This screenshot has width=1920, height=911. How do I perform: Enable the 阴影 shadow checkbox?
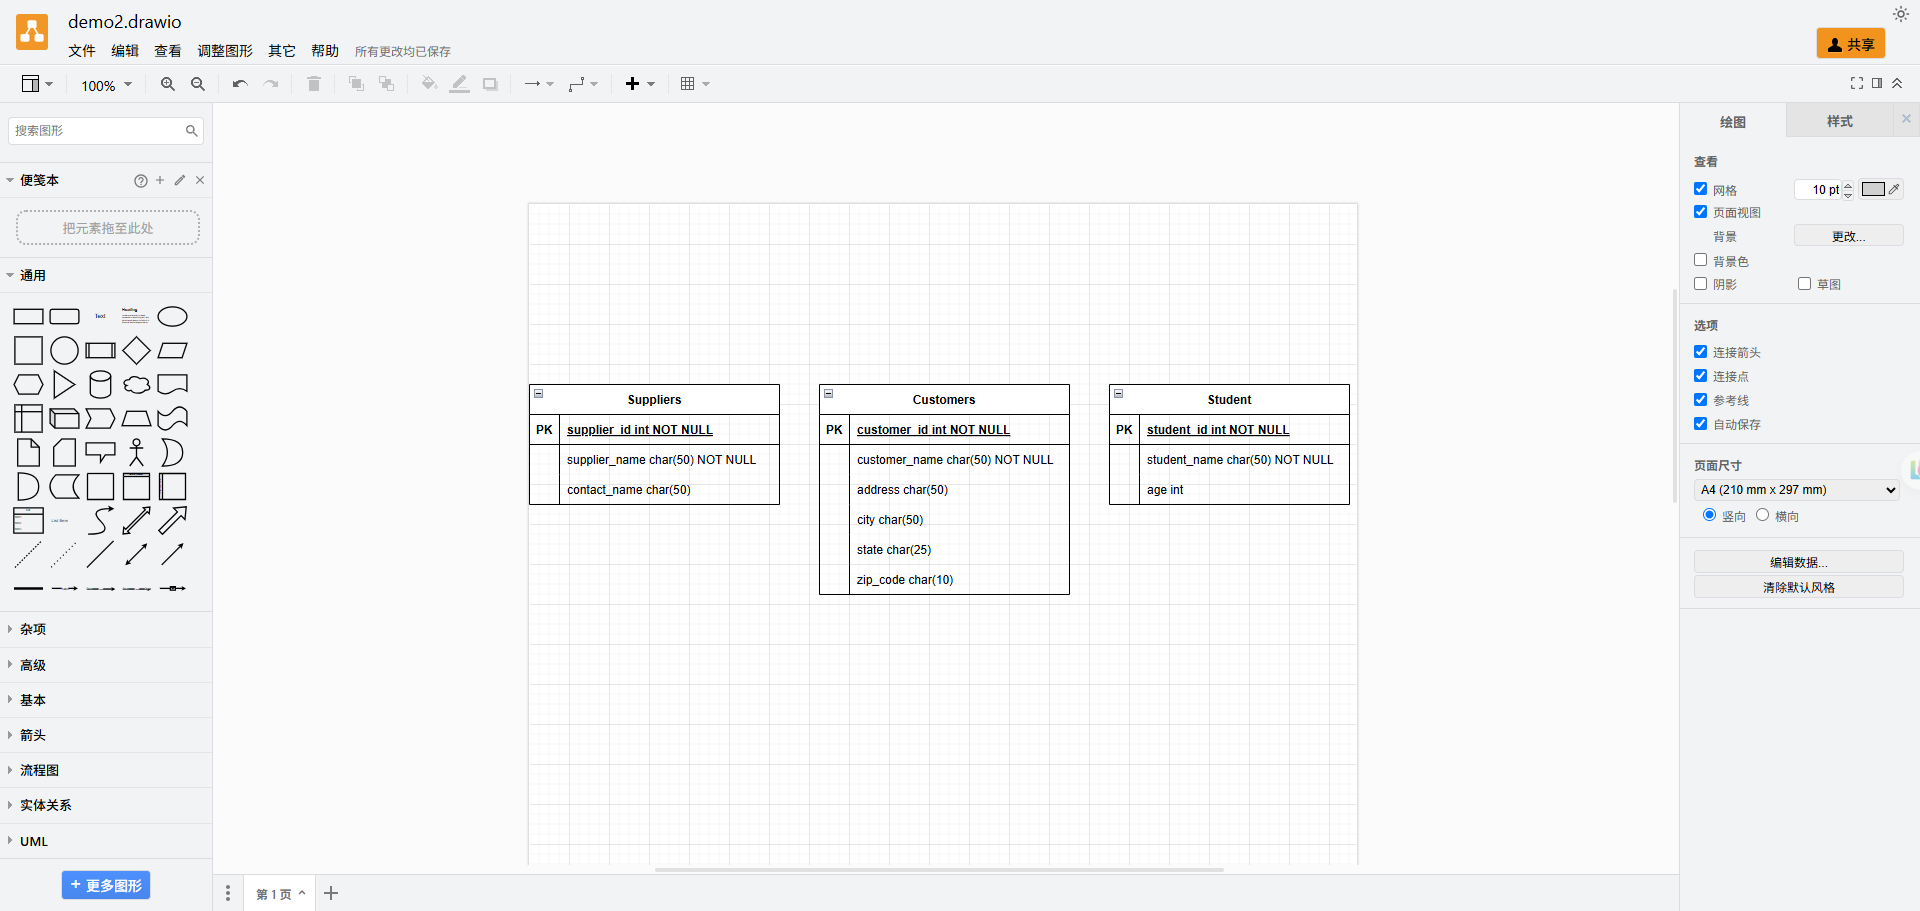[x=1700, y=284]
